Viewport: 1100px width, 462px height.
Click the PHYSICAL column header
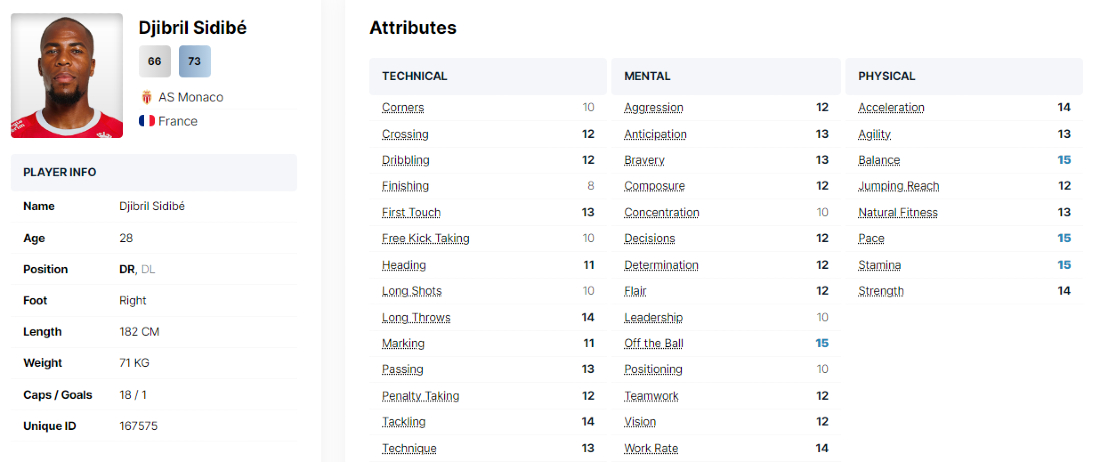tap(887, 76)
